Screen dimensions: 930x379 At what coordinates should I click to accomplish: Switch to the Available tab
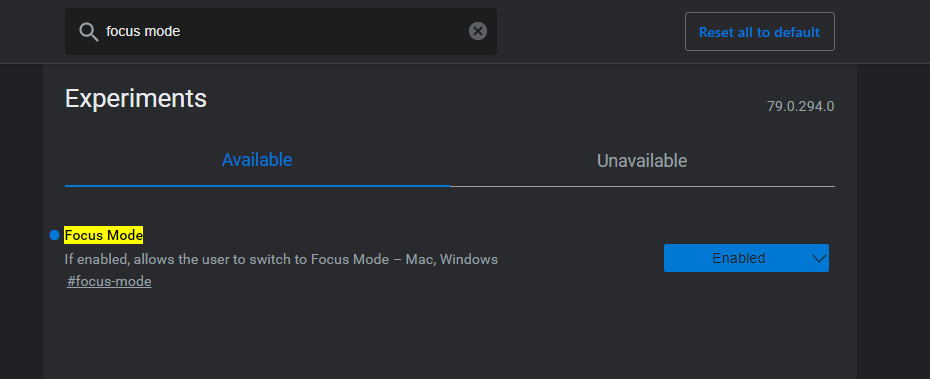257,160
